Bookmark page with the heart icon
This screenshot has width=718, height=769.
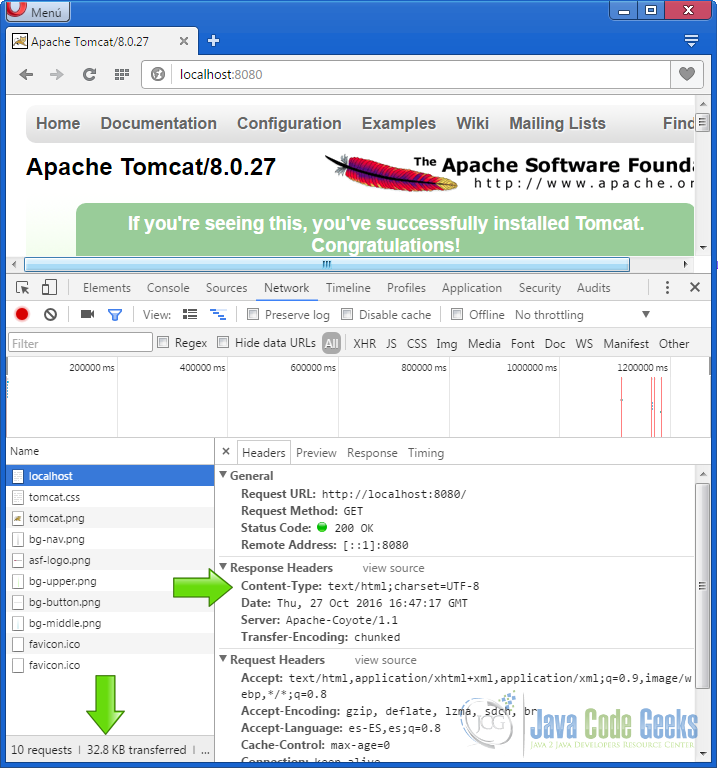coord(687,74)
